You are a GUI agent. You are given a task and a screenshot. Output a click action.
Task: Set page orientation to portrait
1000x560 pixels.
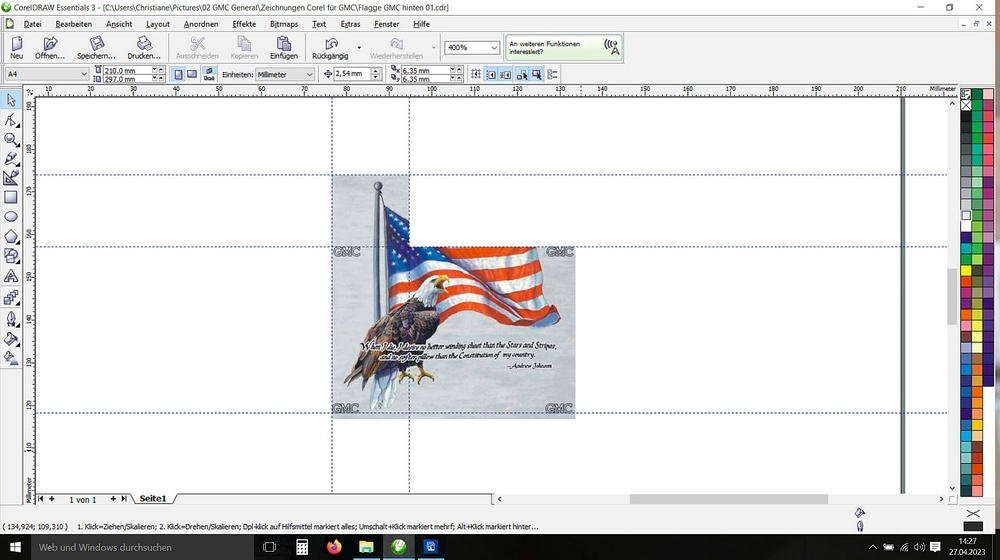pyautogui.click(x=178, y=75)
